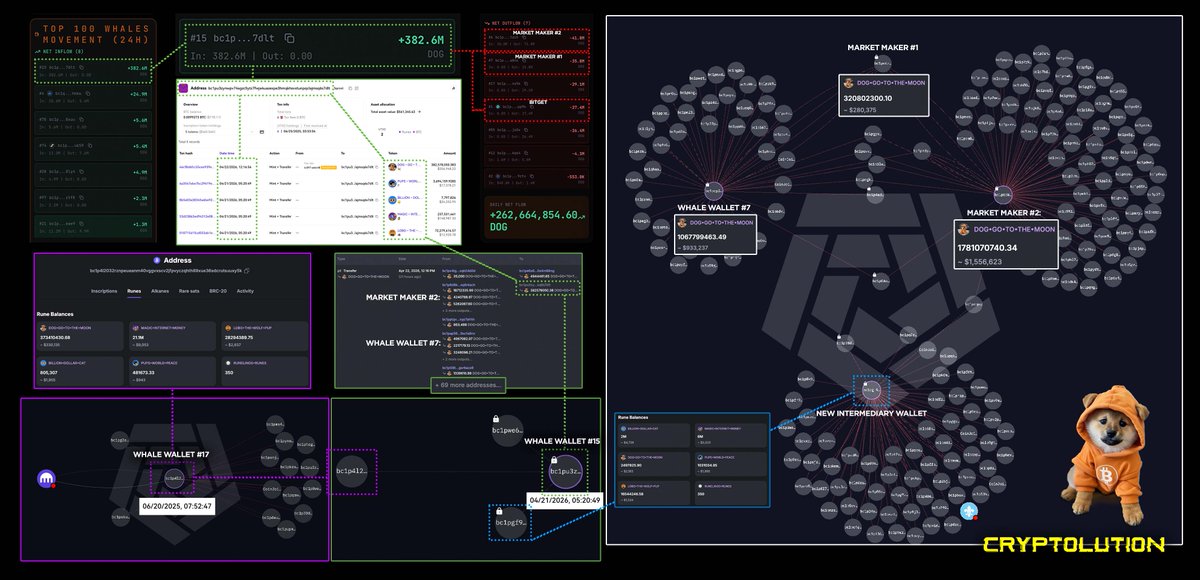The height and width of the screenshot is (580, 1200).
Task: Open the Rare sats tab
Action: tap(189, 291)
